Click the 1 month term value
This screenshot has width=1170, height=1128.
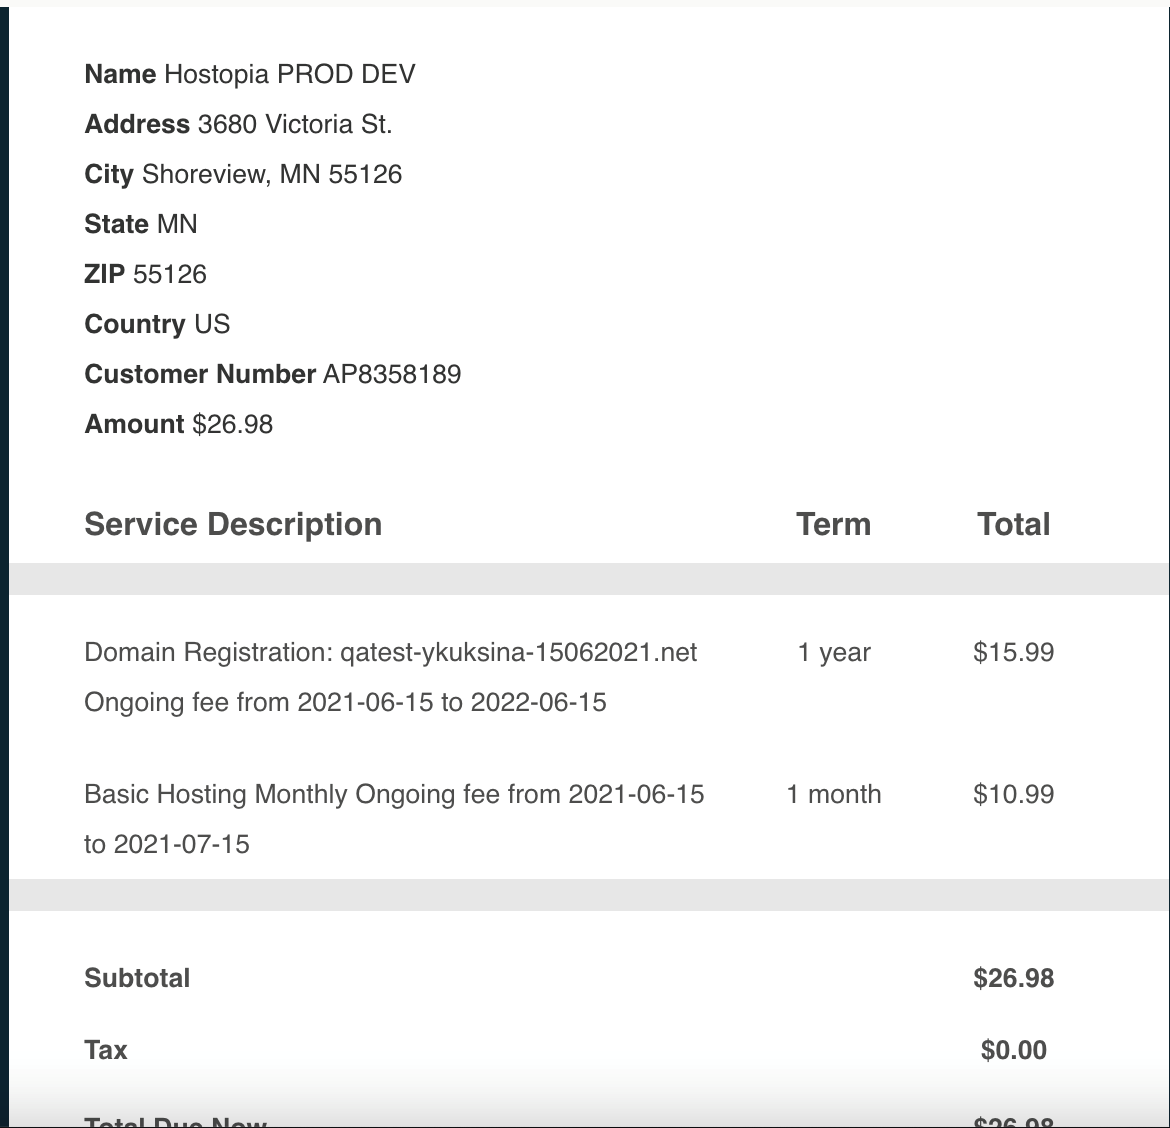[x=833, y=795]
